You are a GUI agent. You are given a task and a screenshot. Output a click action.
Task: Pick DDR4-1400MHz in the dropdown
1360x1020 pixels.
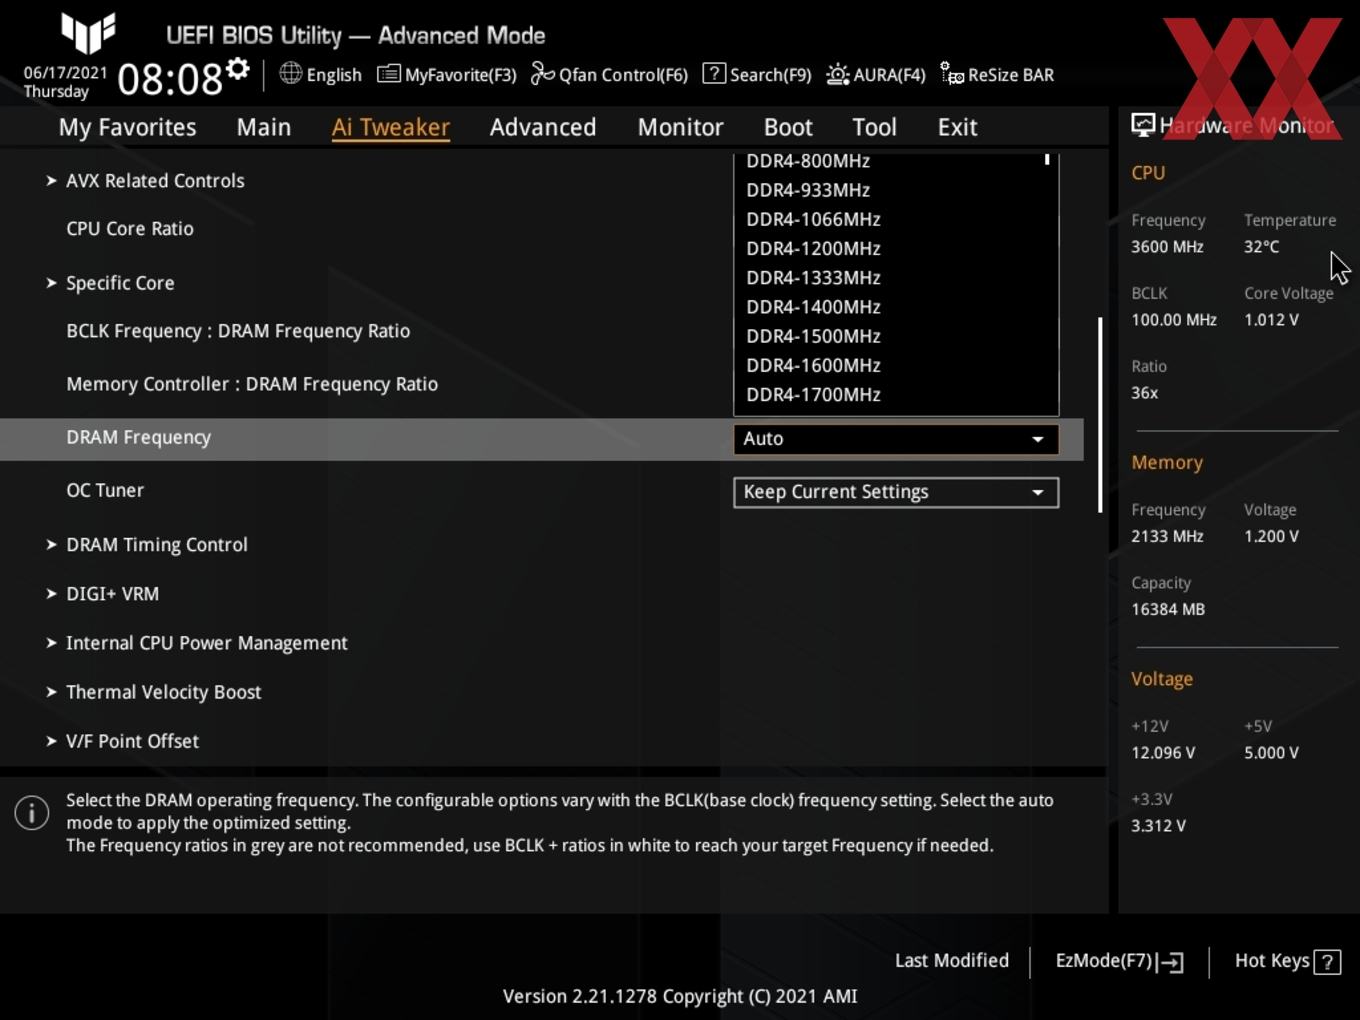point(813,307)
